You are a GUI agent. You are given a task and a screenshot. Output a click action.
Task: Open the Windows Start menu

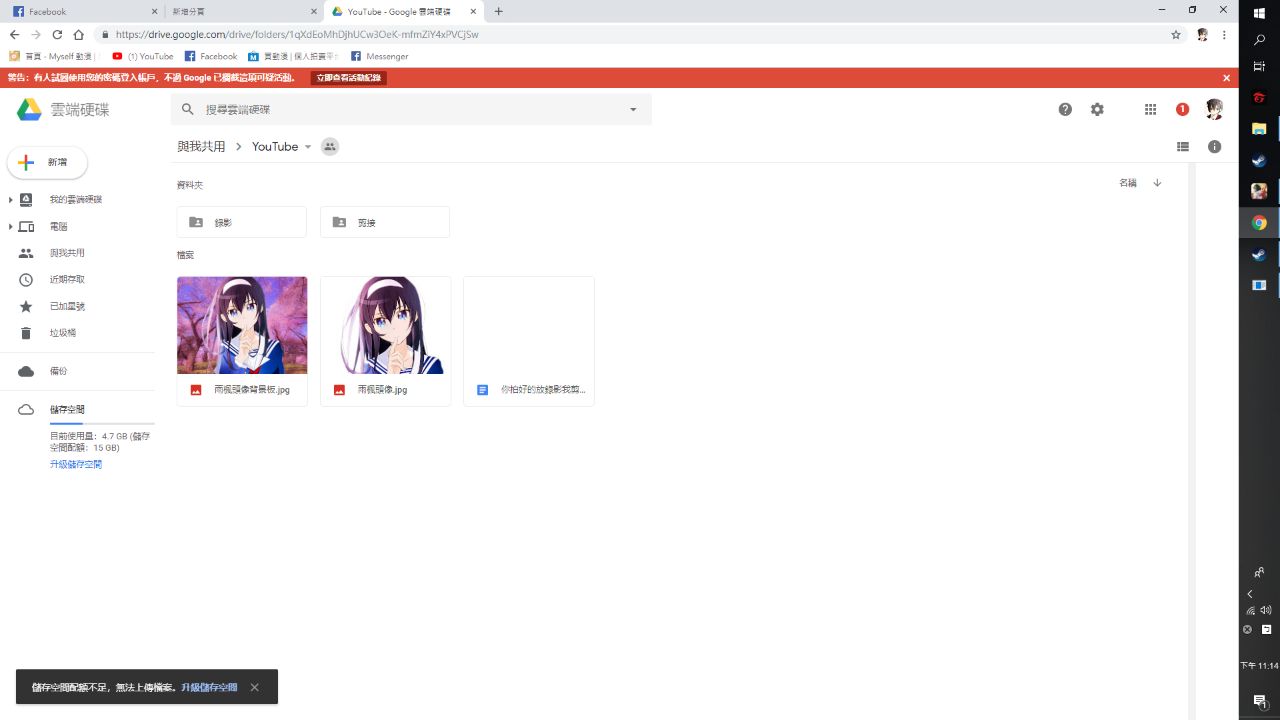coord(1260,13)
